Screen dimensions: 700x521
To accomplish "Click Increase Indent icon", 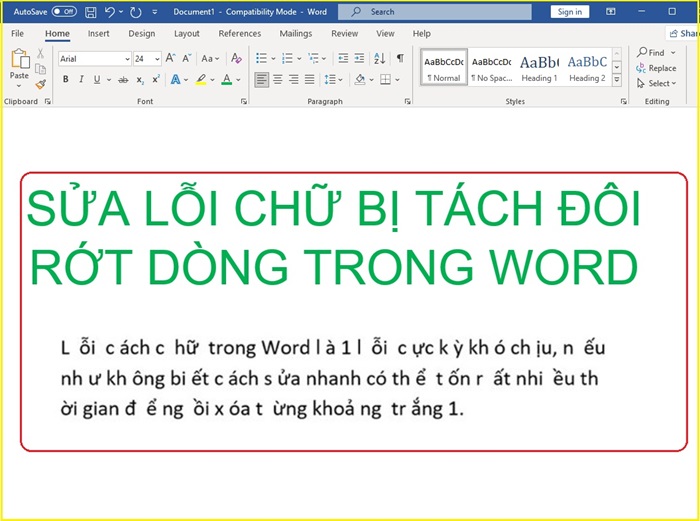I will 359,58.
